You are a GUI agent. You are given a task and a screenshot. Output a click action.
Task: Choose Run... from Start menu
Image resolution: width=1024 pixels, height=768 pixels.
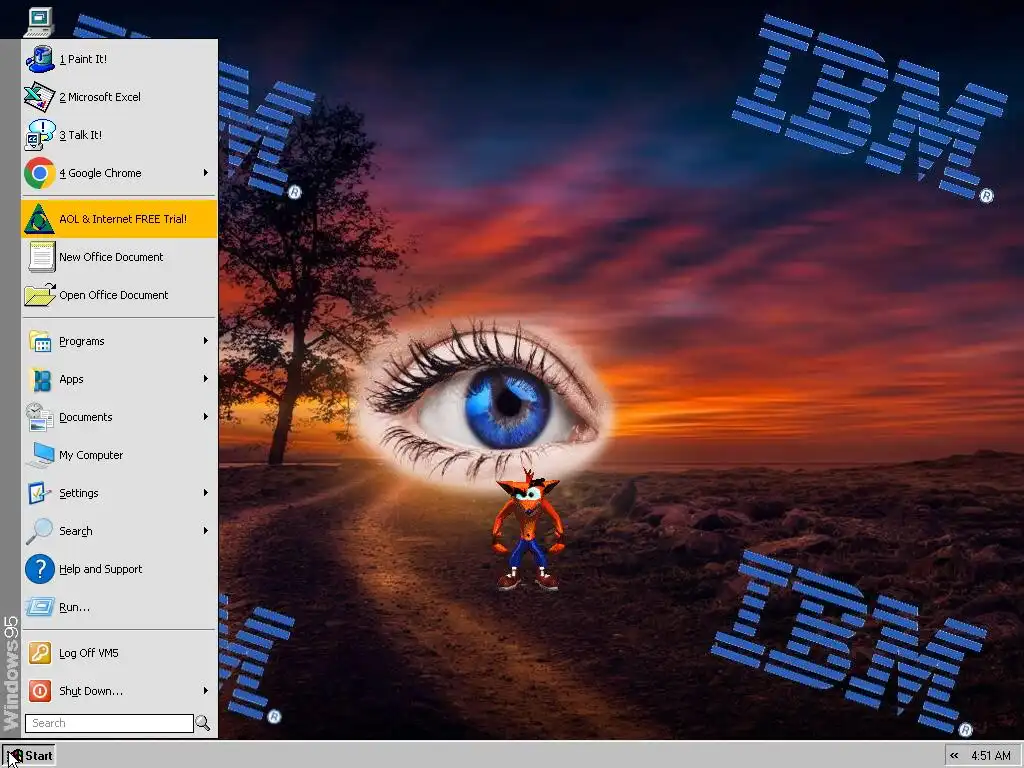point(120,607)
